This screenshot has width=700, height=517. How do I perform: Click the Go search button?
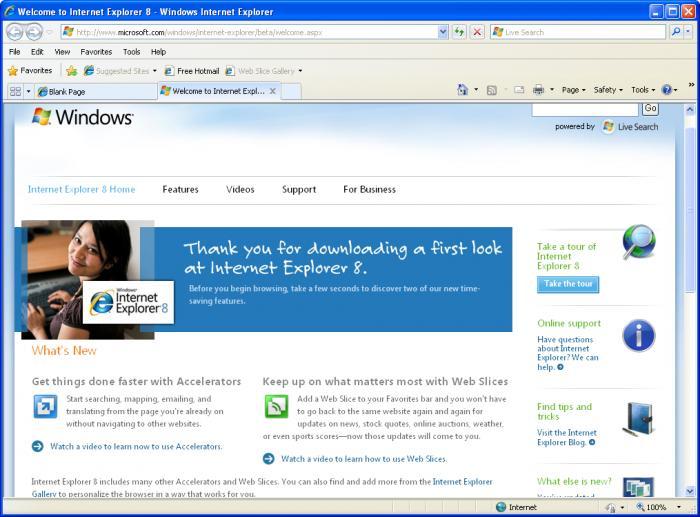[x=650, y=108]
